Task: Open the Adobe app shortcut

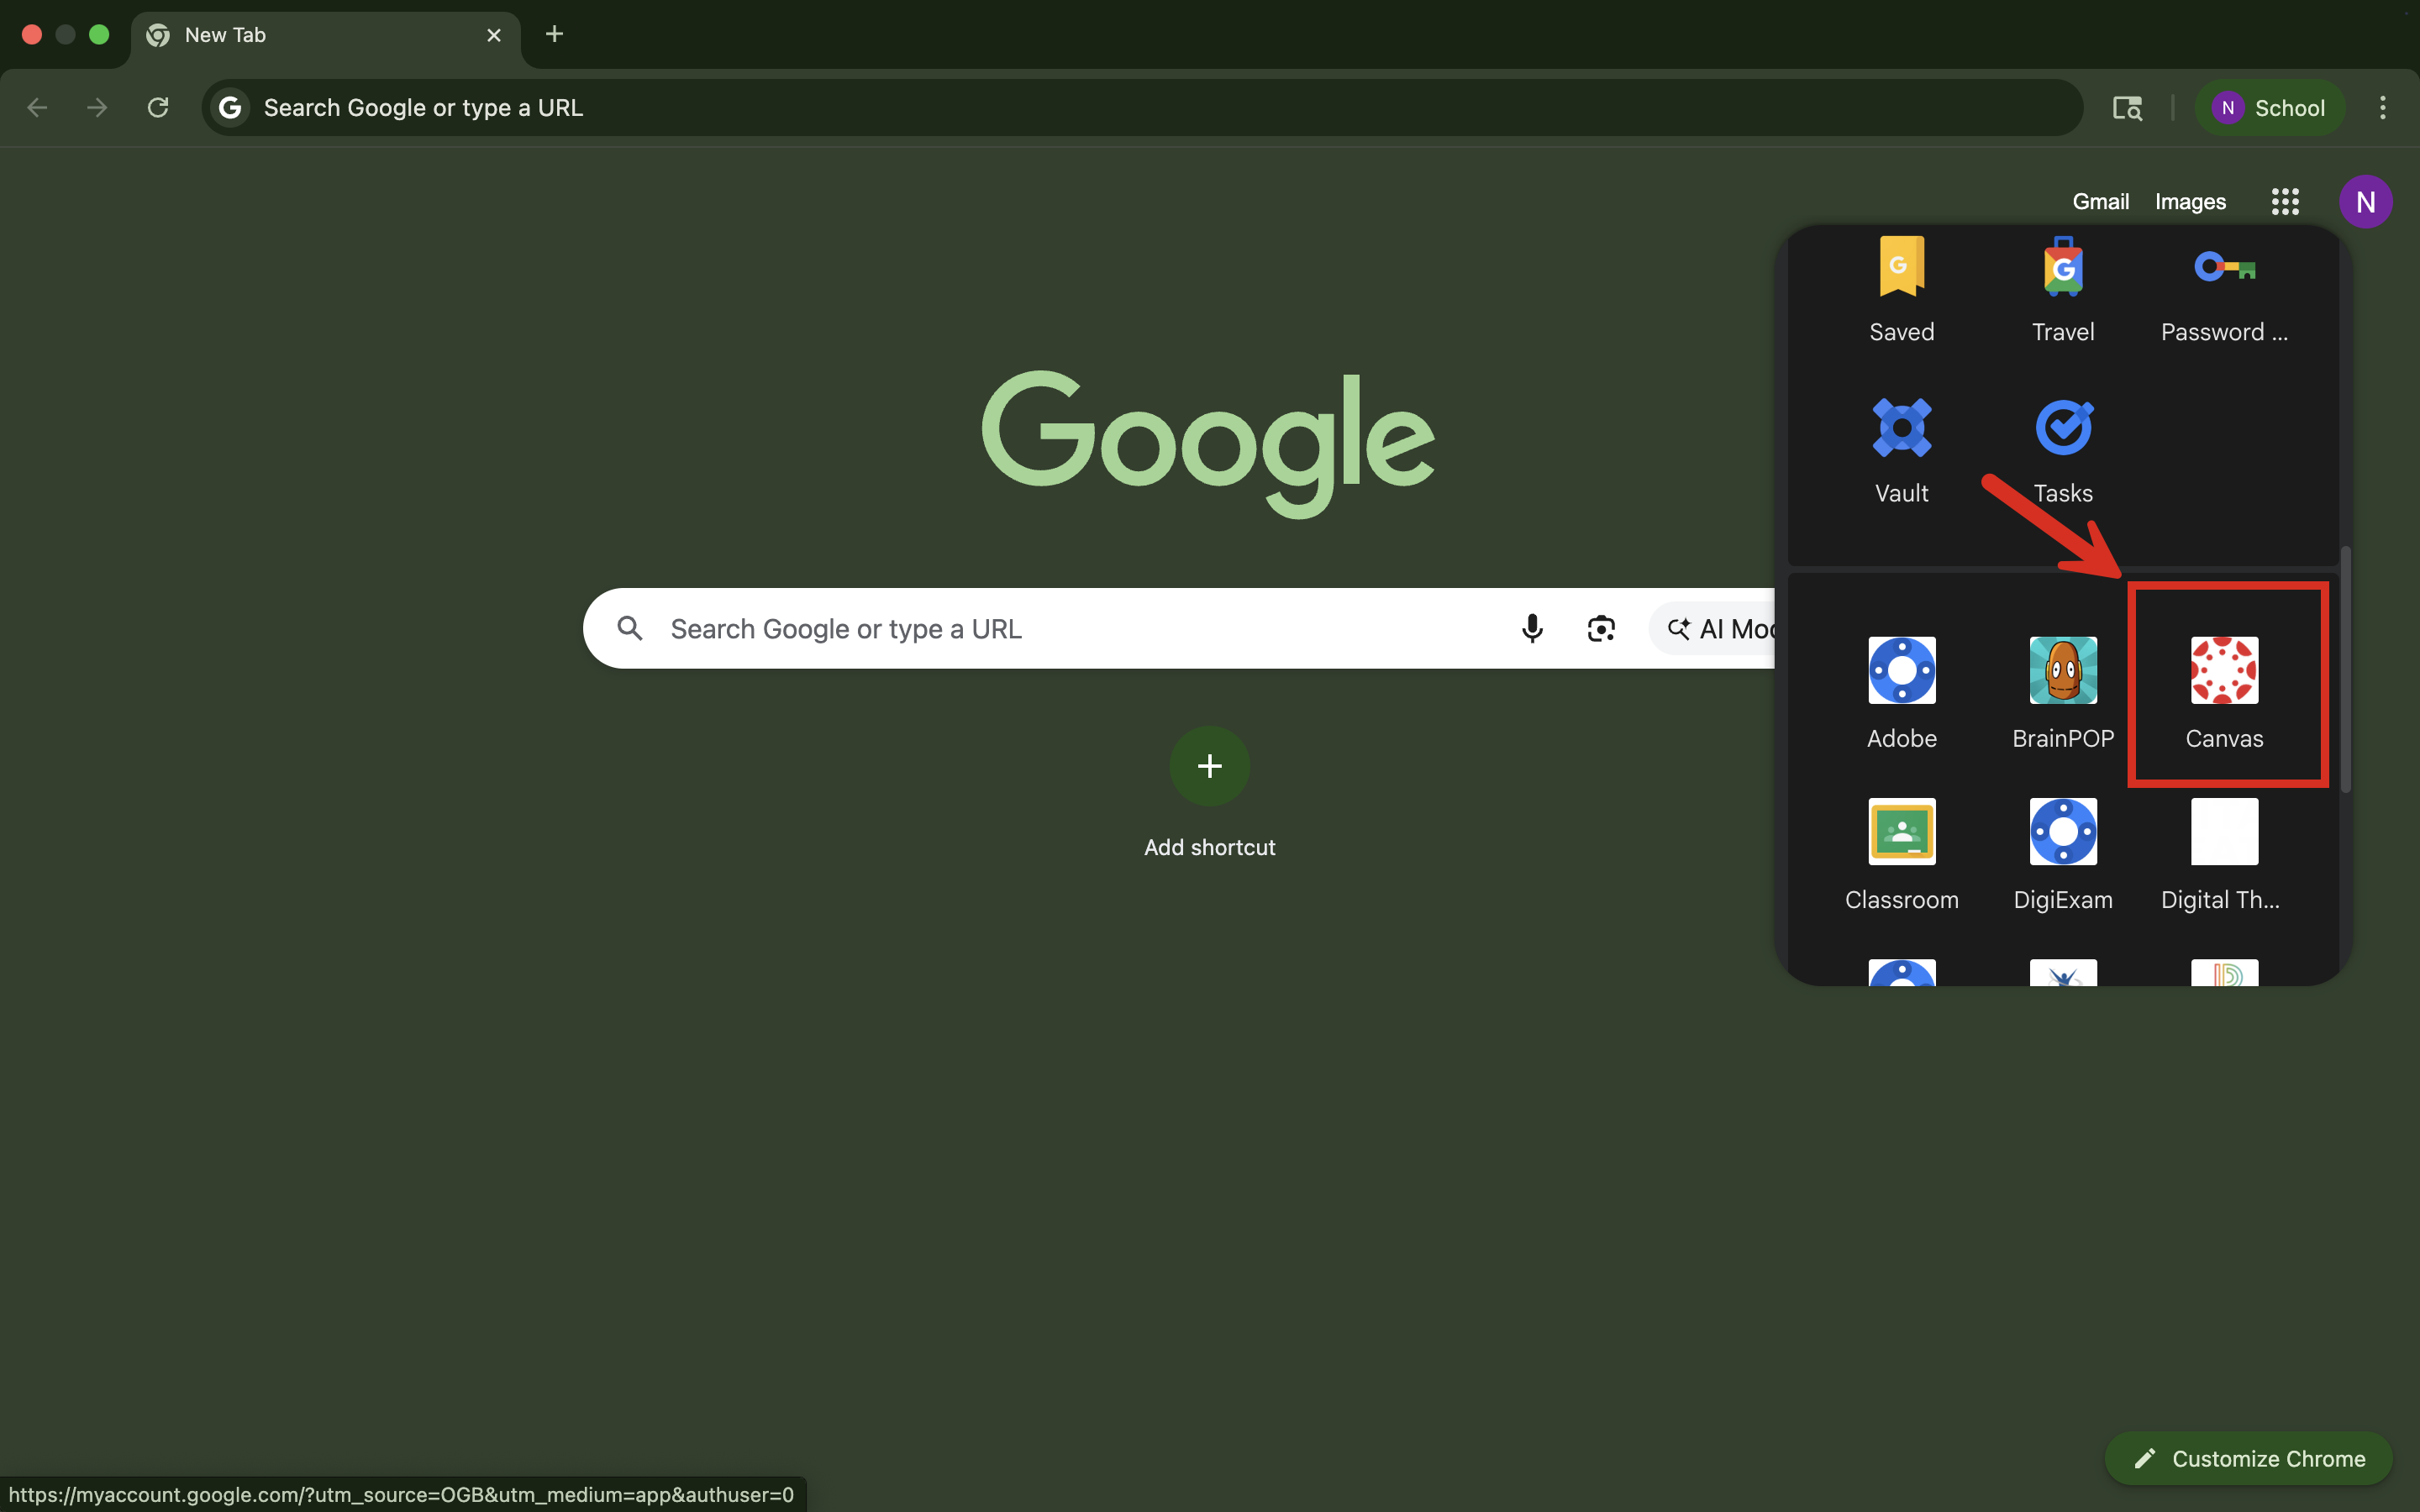Action: [x=1901, y=671]
